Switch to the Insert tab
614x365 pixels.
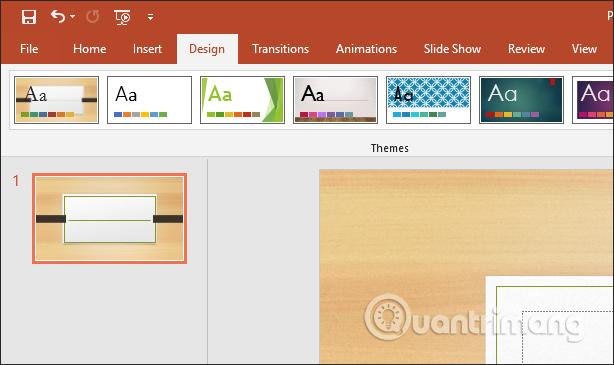[x=147, y=49]
